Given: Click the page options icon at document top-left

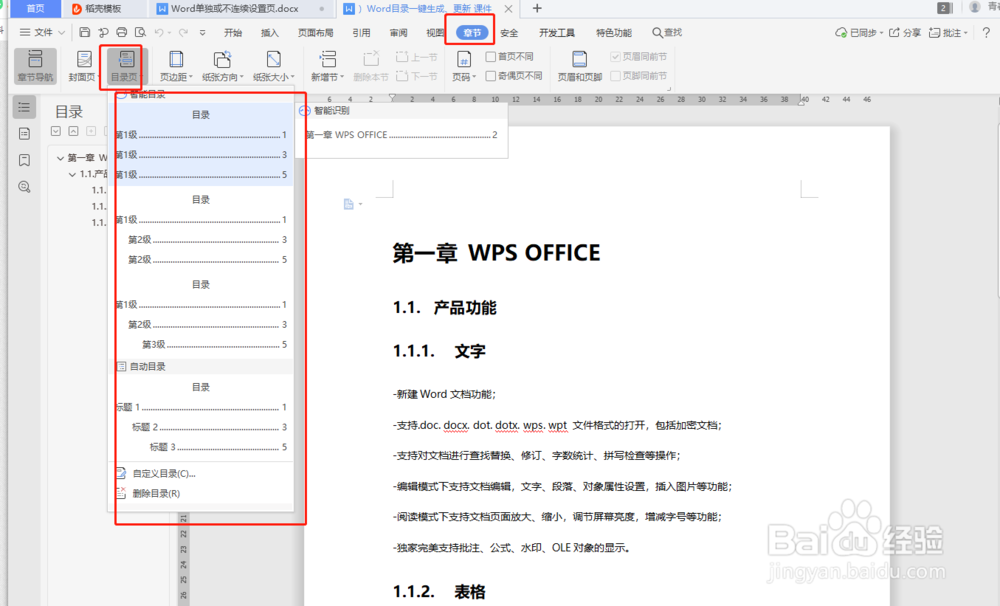Looking at the screenshot, I should (x=349, y=204).
